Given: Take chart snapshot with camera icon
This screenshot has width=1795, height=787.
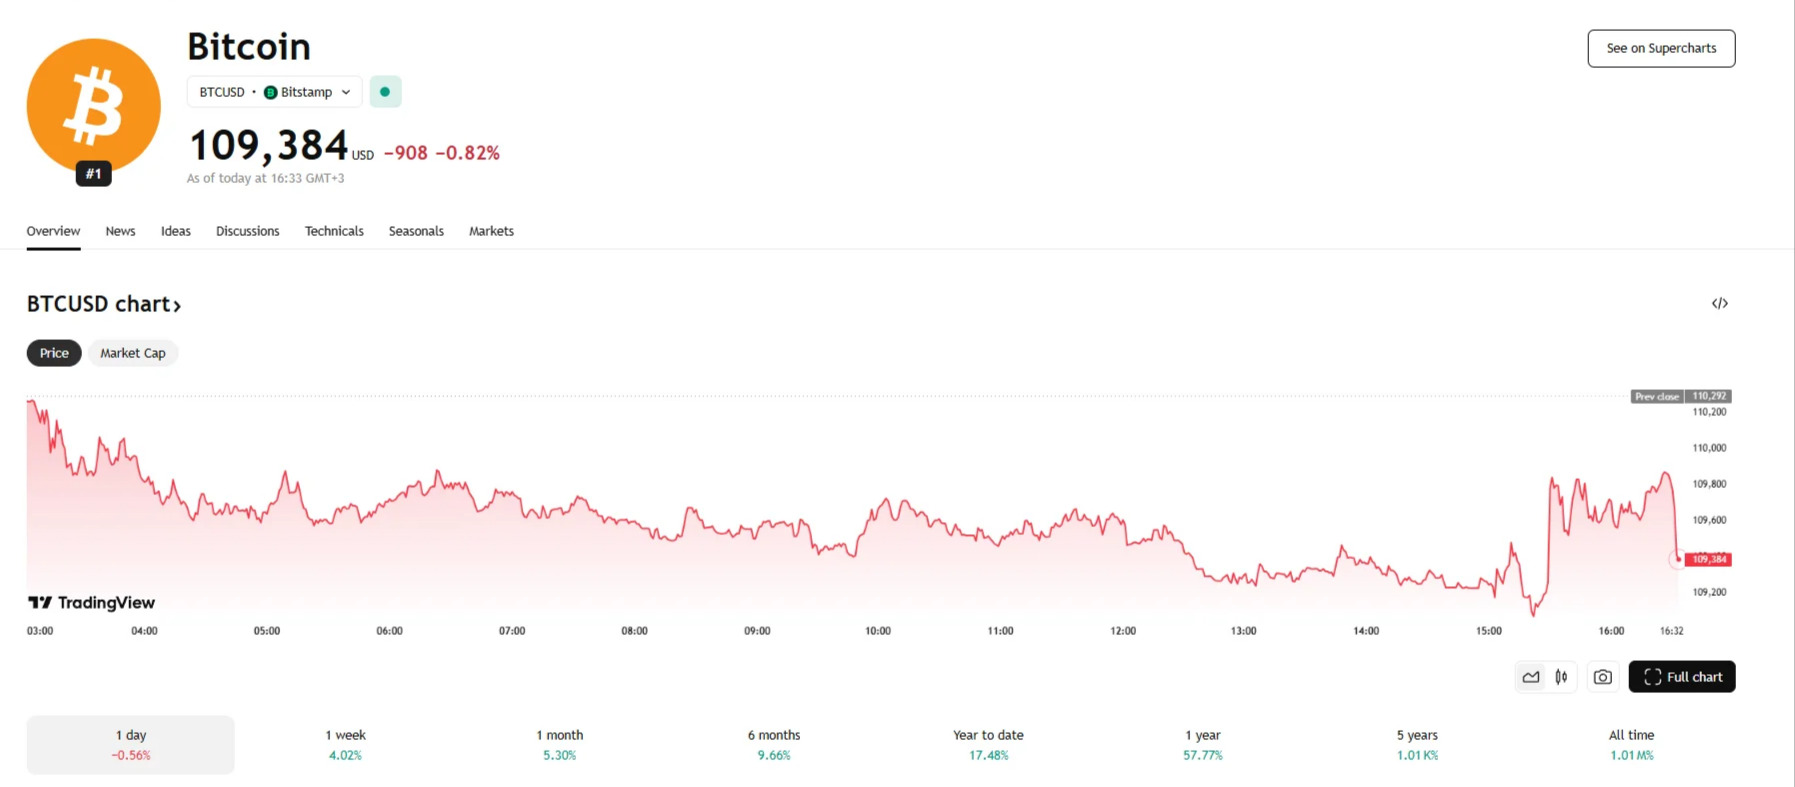Looking at the screenshot, I should [x=1602, y=677].
